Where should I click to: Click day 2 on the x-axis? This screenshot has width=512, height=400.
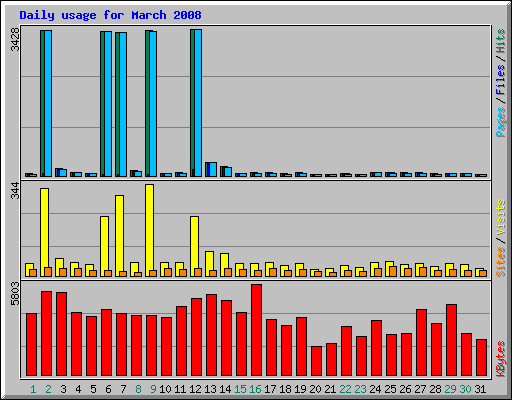pyautogui.click(x=48, y=389)
